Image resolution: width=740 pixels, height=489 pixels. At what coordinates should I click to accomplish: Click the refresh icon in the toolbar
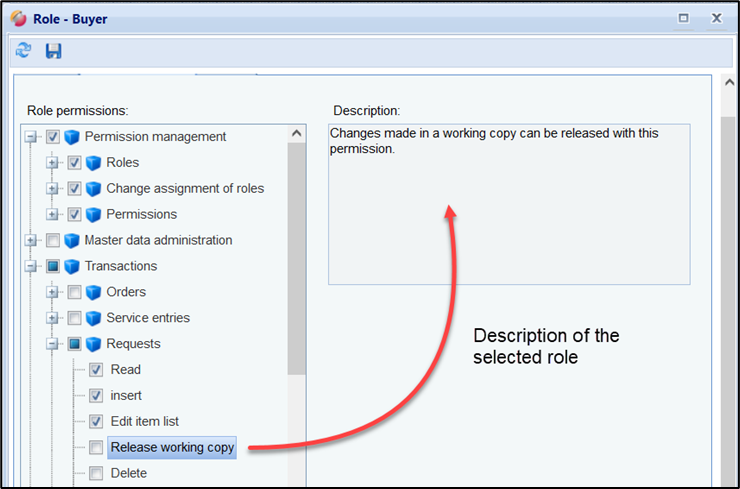click(23, 51)
